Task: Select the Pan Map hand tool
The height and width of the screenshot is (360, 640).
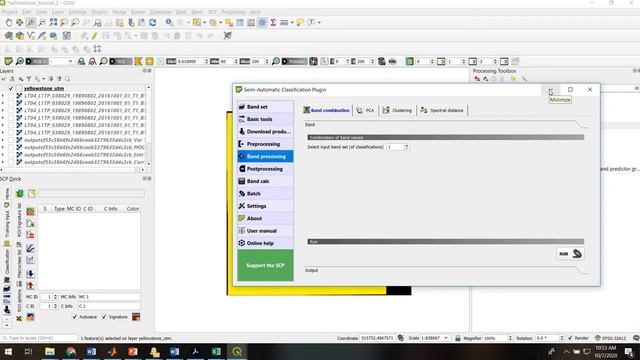Action: tap(9, 22)
